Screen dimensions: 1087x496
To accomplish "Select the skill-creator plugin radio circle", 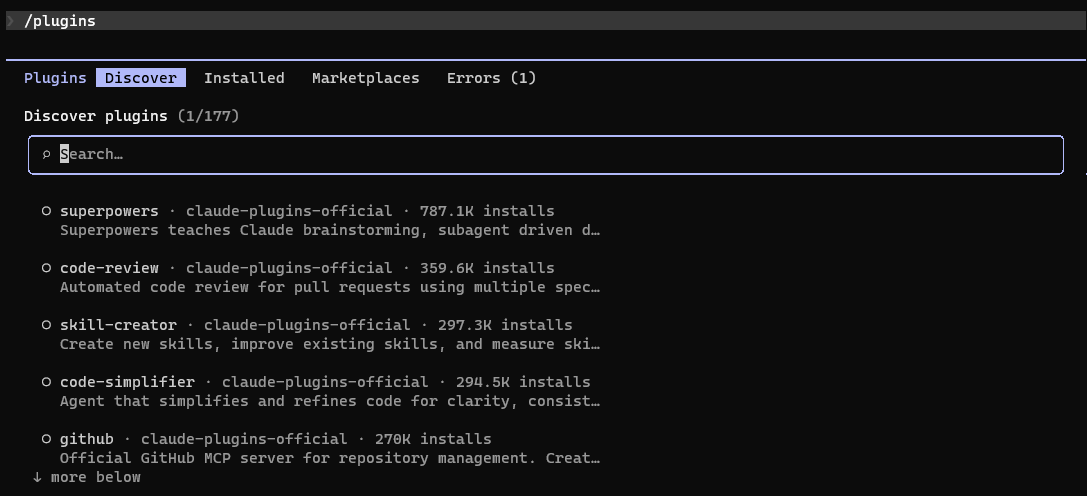I will coord(46,325).
